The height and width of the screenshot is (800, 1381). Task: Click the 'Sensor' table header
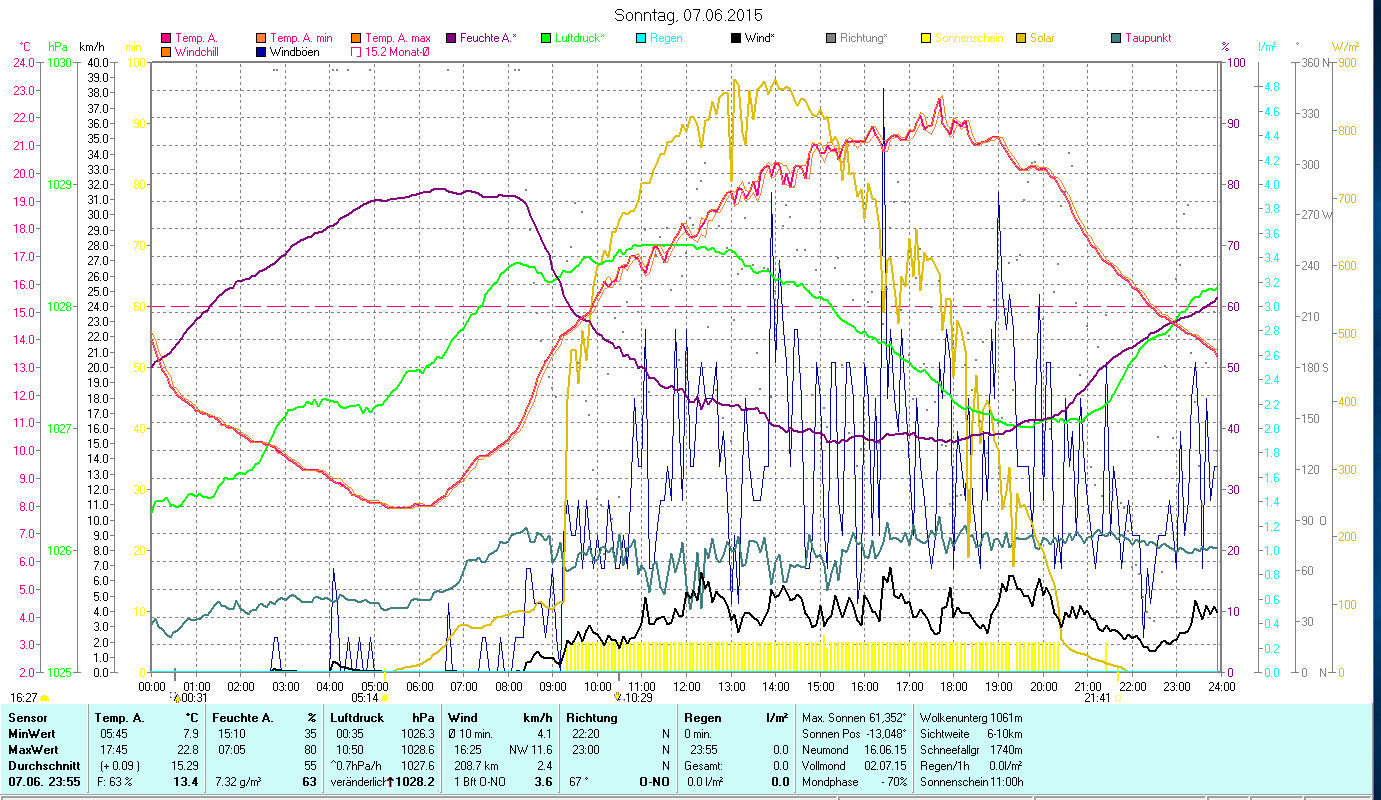(x=27, y=717)
